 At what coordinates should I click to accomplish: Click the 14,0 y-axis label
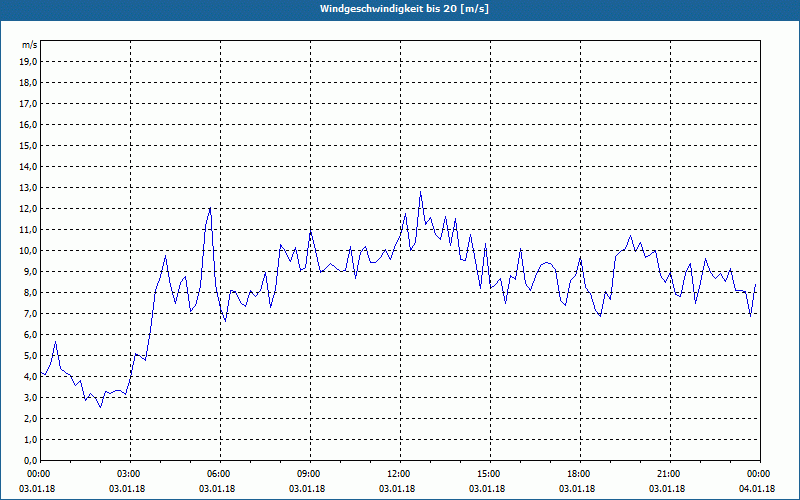pyautogui.click(x=28, y=167)
